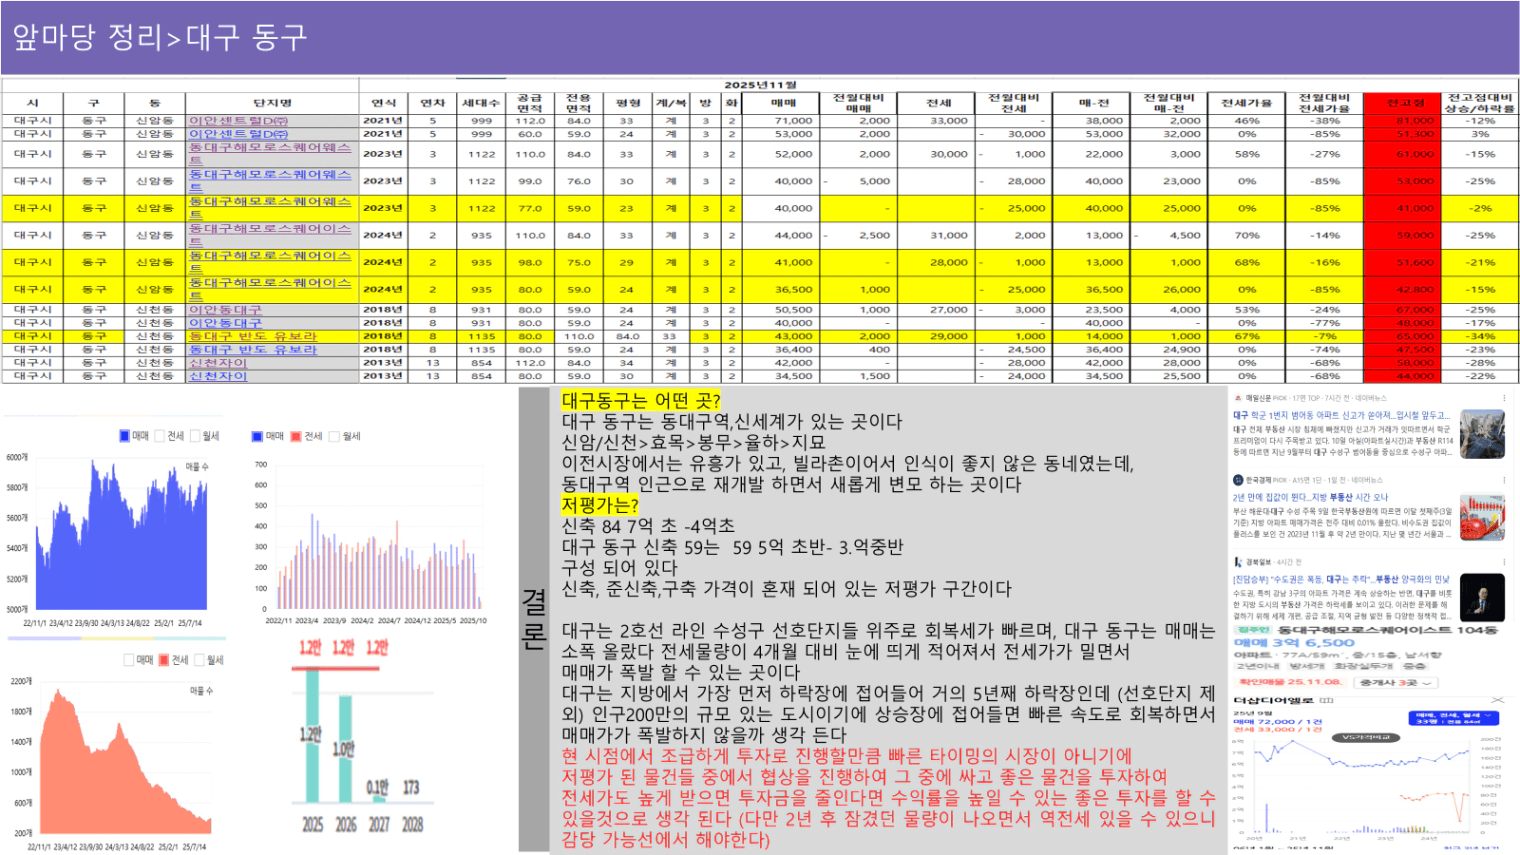Click the 한국경제 news source logo
The image size is (1520, 855).
pyautogui.click(x=1238, y=480)
